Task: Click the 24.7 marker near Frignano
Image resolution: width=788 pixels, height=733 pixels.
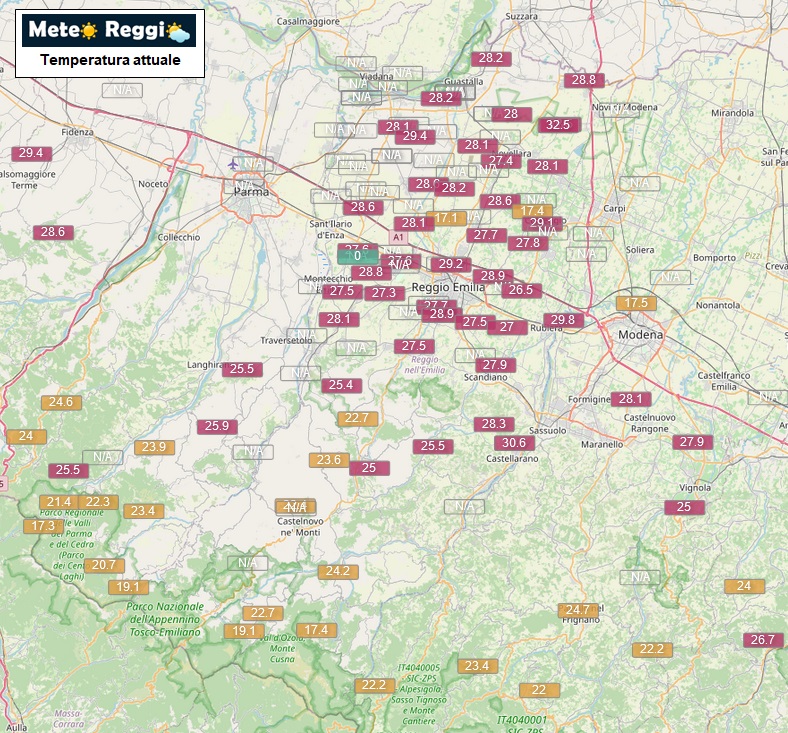Action: tap(577, 610)
